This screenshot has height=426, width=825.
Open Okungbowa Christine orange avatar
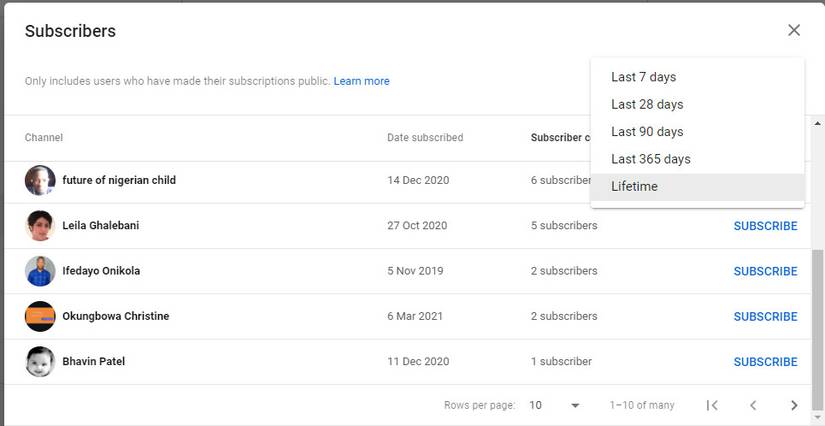click(40, 316)
